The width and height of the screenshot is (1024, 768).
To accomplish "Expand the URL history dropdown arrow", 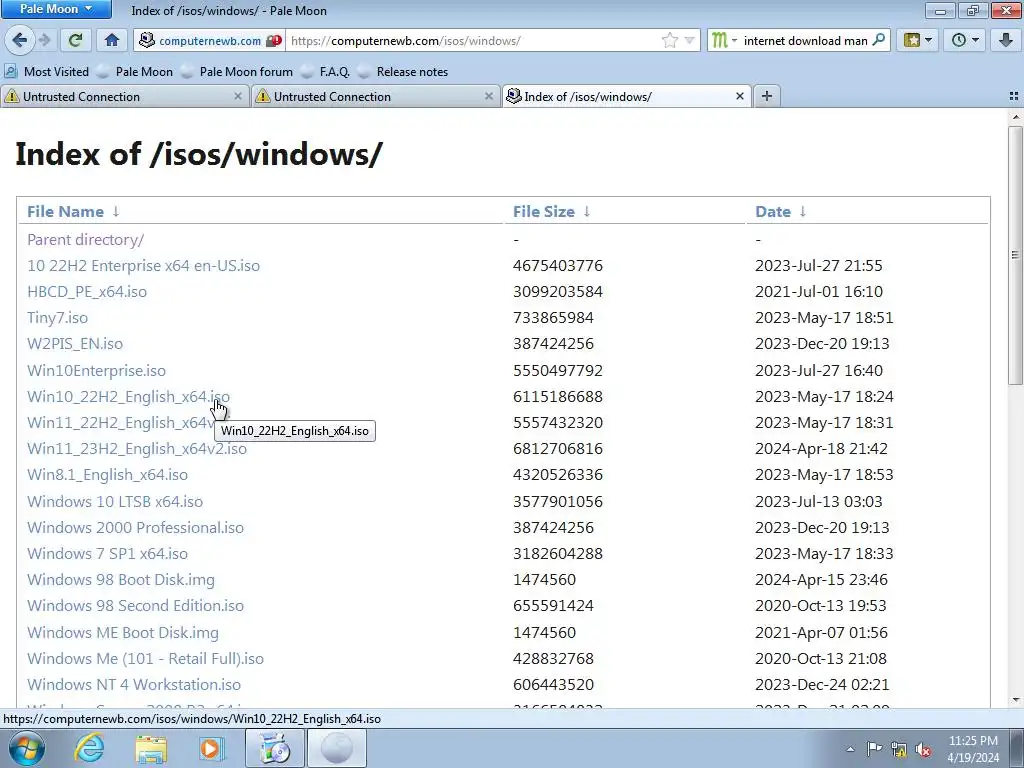I will [689, 40].
